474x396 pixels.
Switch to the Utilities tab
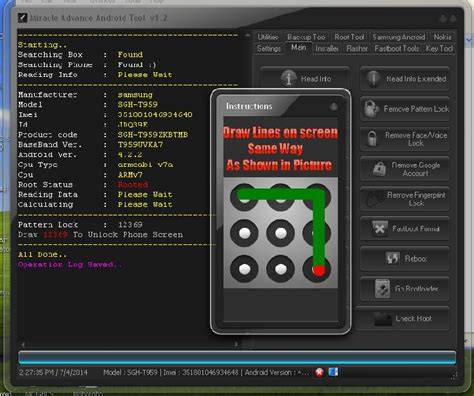[268, 37]
